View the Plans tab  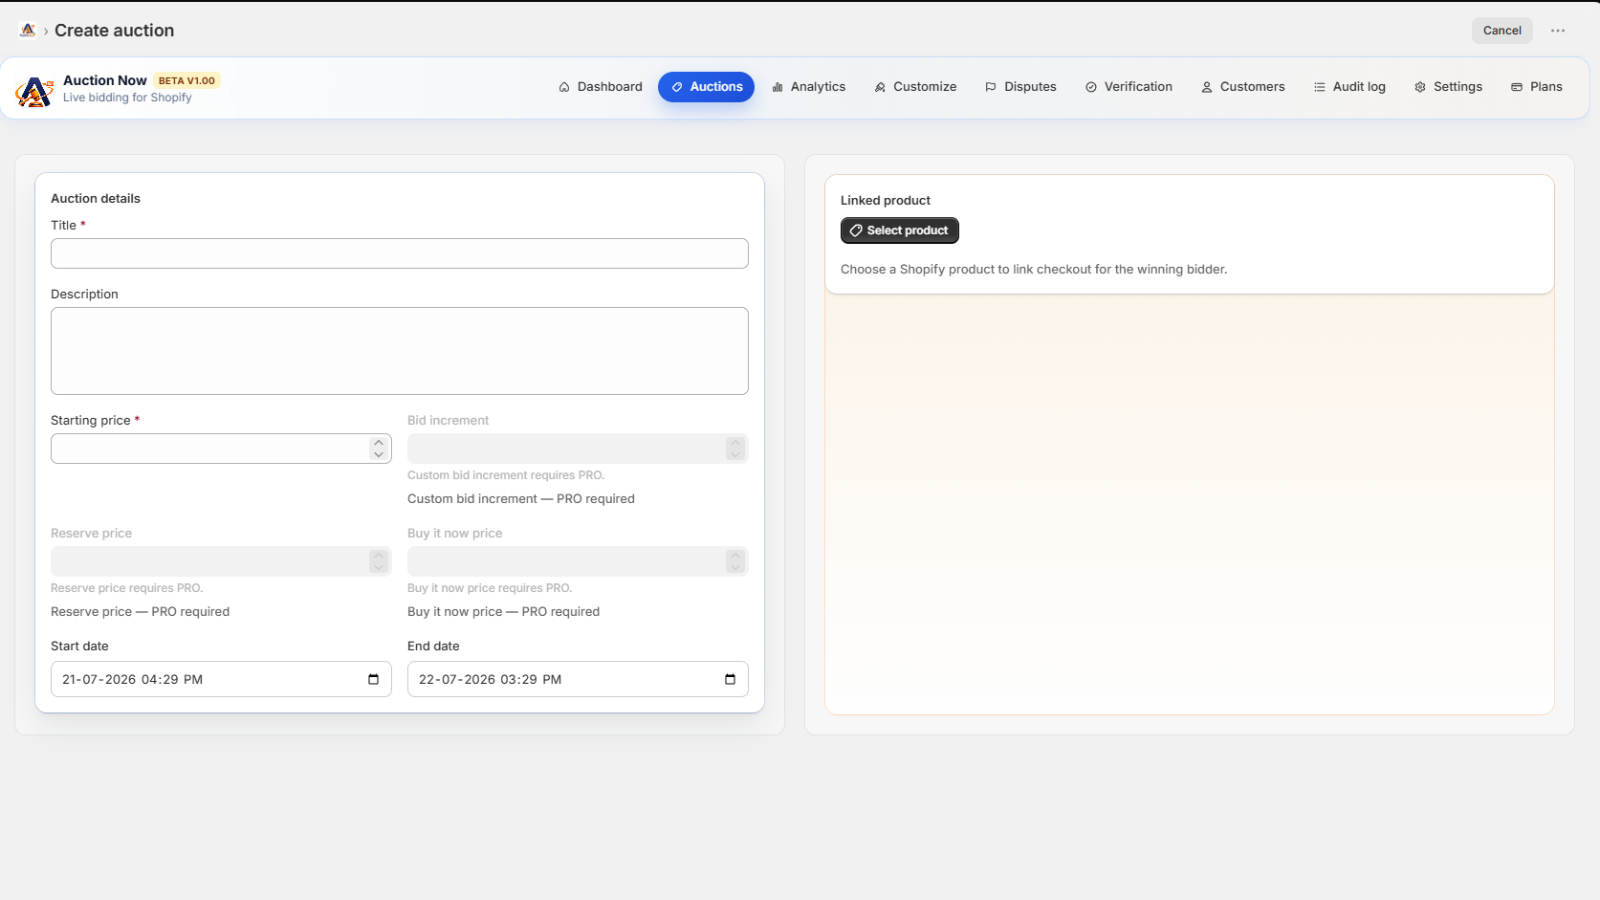[1536, 87]
